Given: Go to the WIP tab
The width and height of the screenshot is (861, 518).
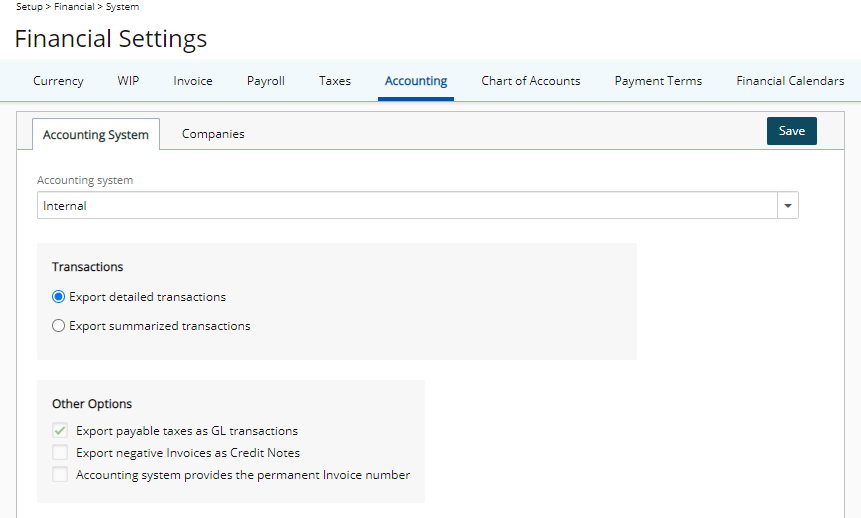Looking at the screenshot, I should tap(128, 81).
